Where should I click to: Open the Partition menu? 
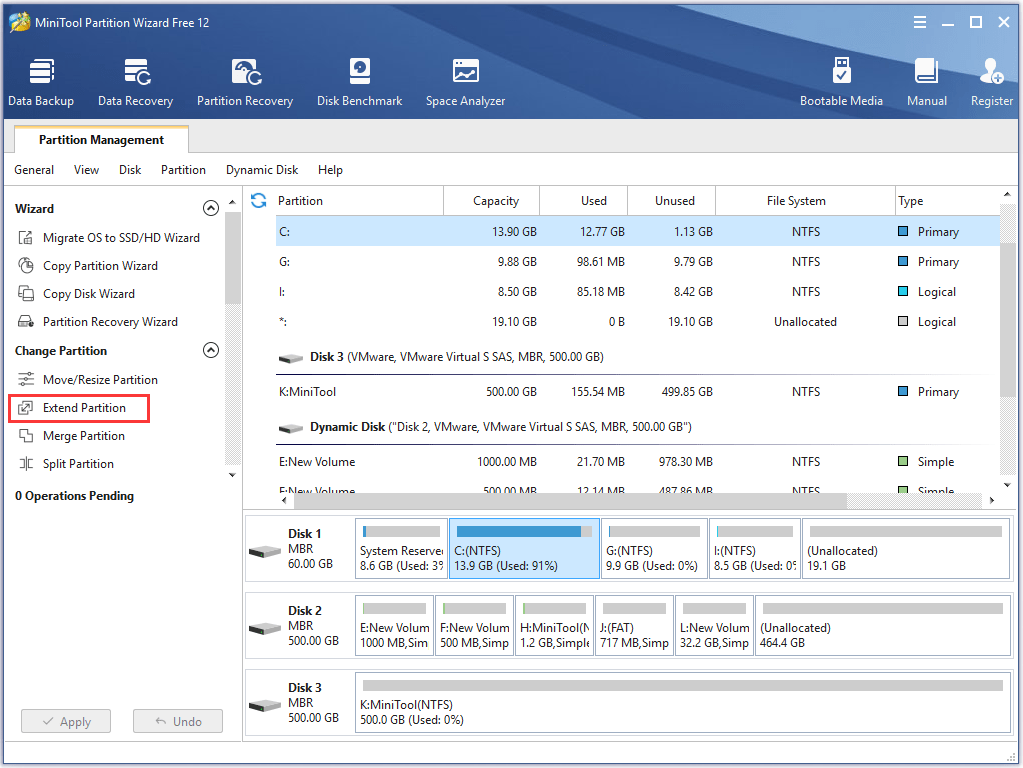click(183, 170)
